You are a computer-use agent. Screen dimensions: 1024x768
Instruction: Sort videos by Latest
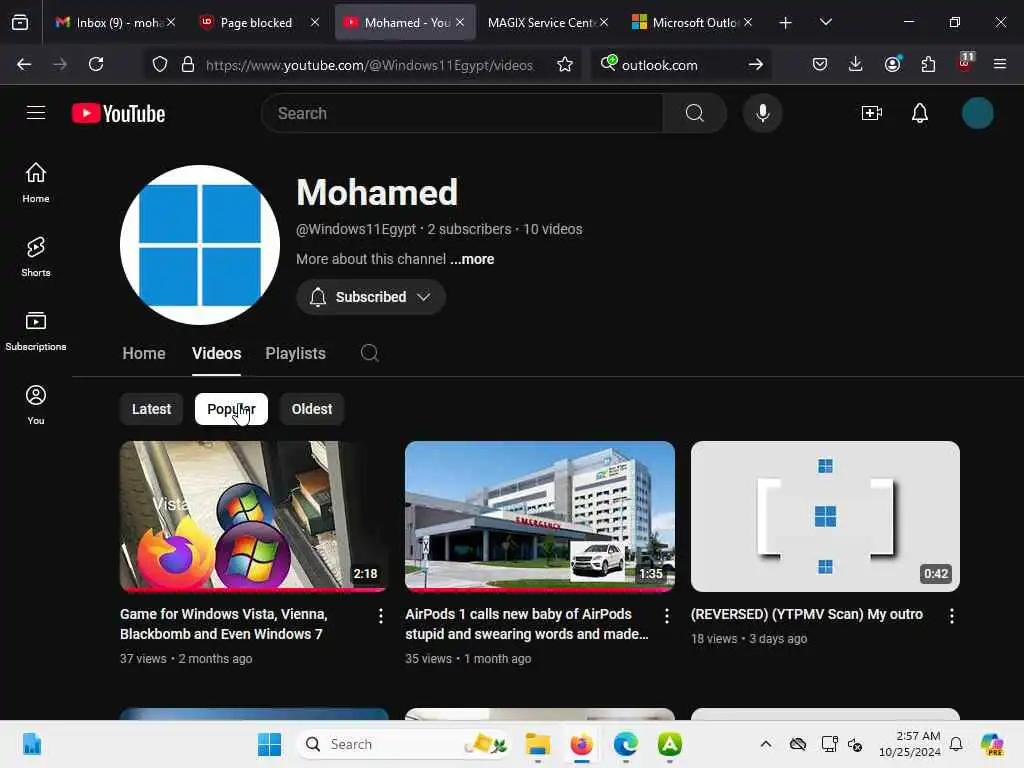152,409
